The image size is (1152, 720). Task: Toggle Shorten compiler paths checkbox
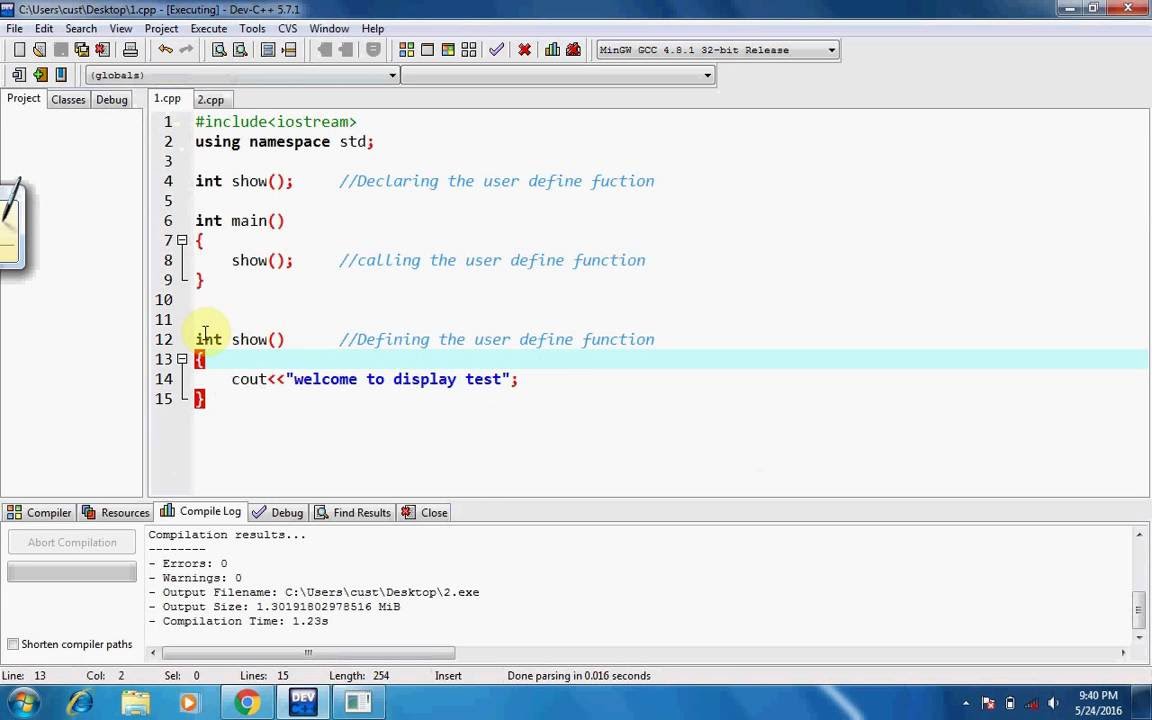[x=12, y=644]
